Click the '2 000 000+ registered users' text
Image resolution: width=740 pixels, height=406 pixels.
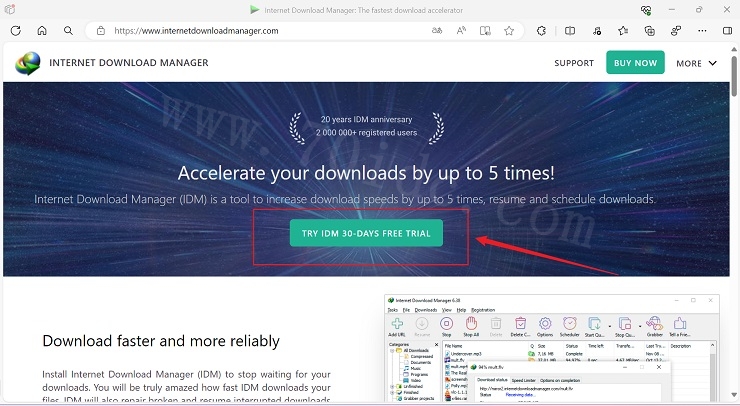click(x=366, y=133)
